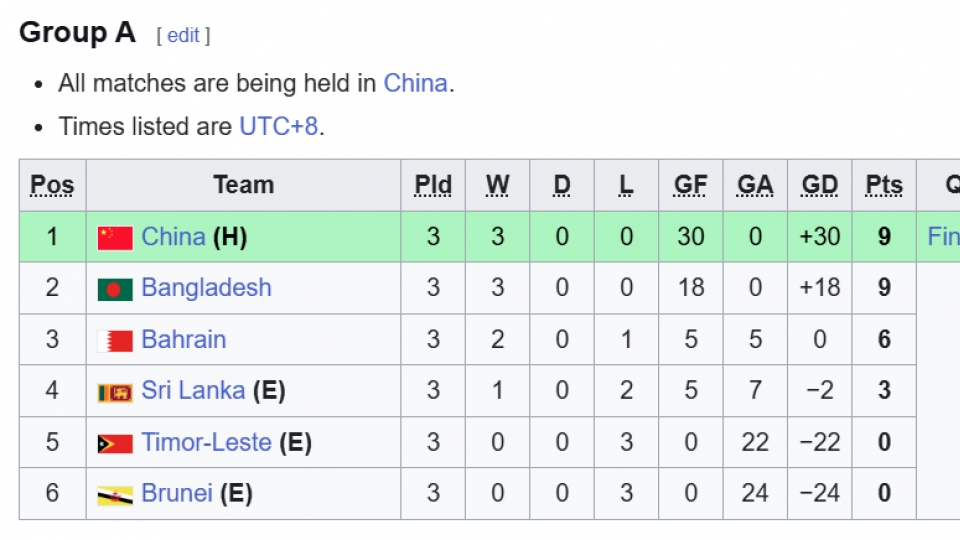Click the Bahrain flag icon
960x540 pixels.
115,341
